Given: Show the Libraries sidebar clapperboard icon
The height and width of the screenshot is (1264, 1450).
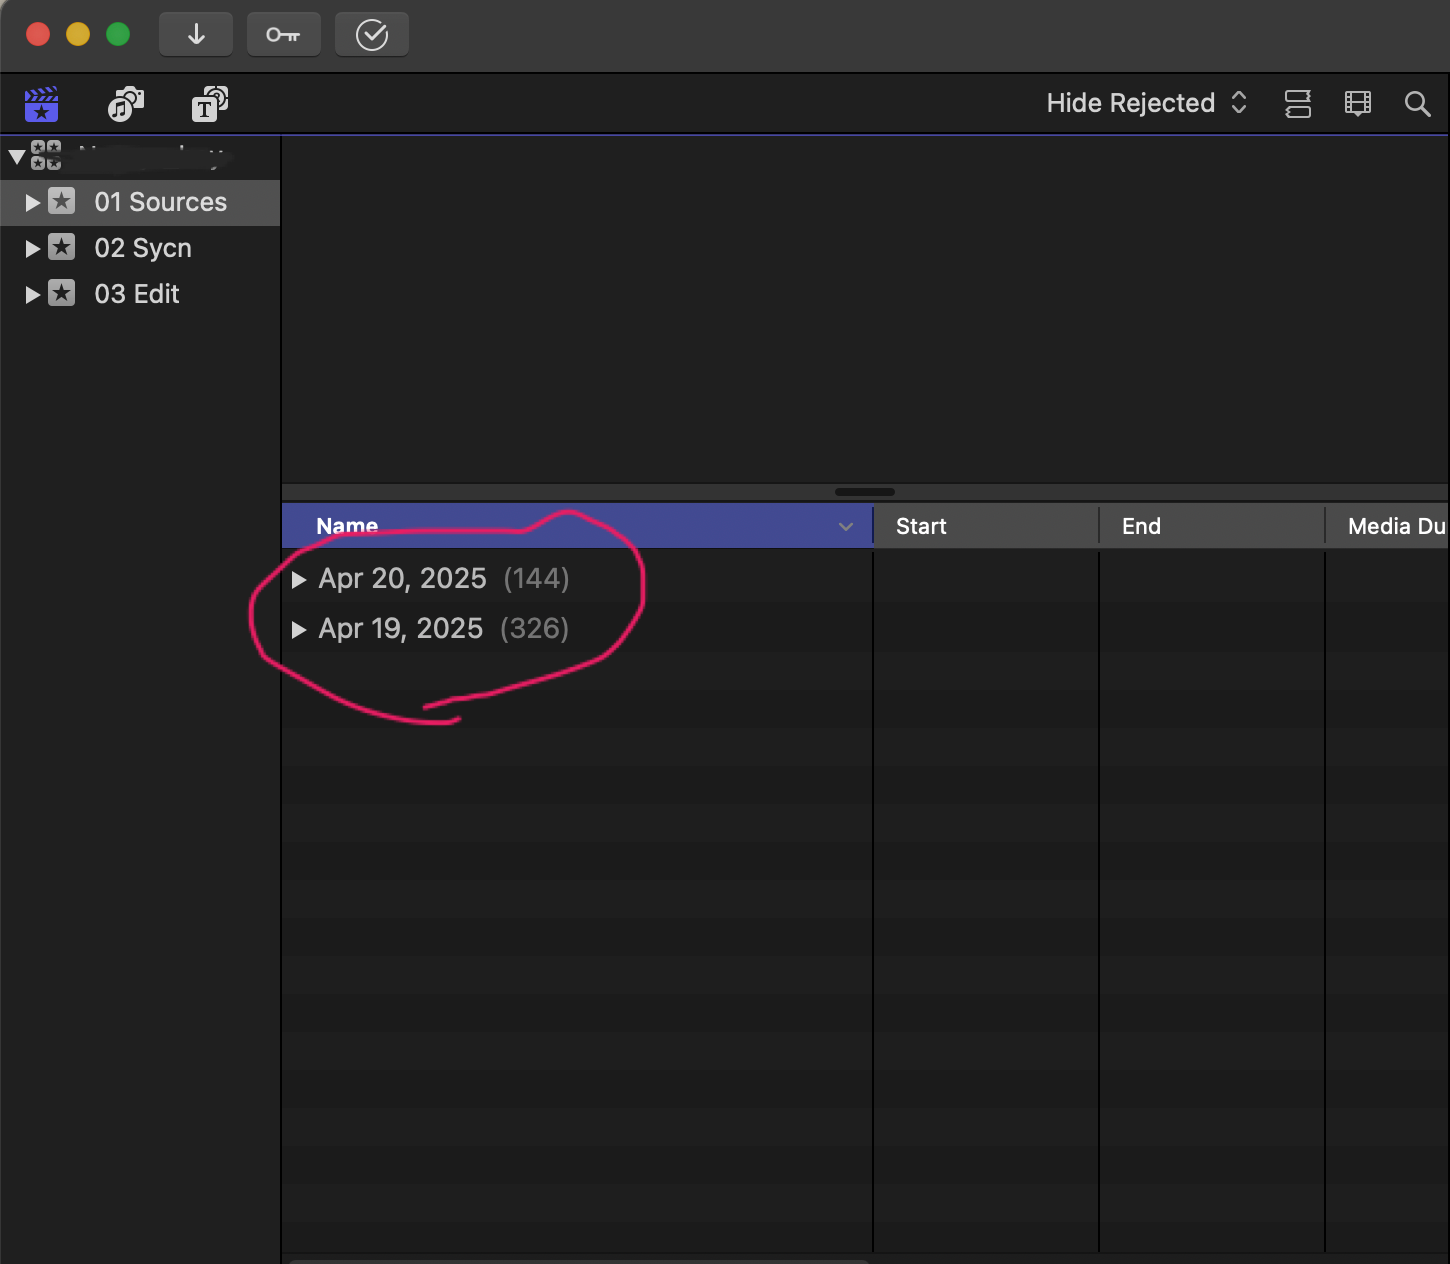Looking at the screenshot, I should click(x=41, y=103).
